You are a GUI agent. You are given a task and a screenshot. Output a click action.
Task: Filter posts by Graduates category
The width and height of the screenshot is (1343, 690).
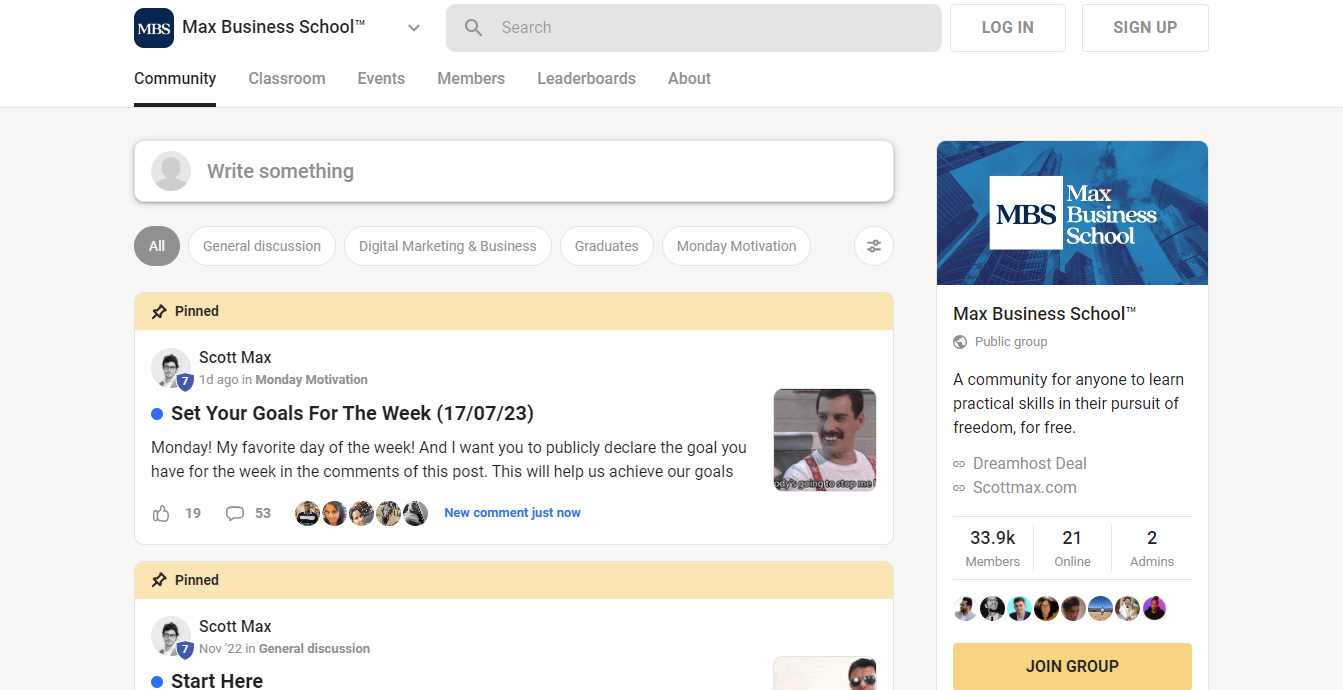607,246
